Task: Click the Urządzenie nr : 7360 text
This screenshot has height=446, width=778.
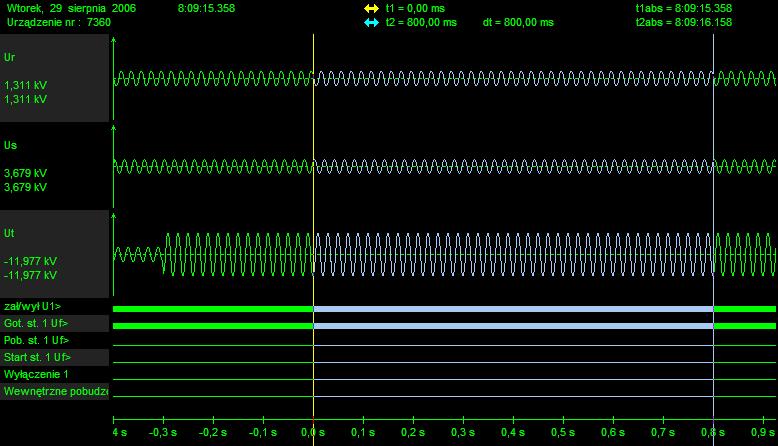Action: click(x=59, y=22)
